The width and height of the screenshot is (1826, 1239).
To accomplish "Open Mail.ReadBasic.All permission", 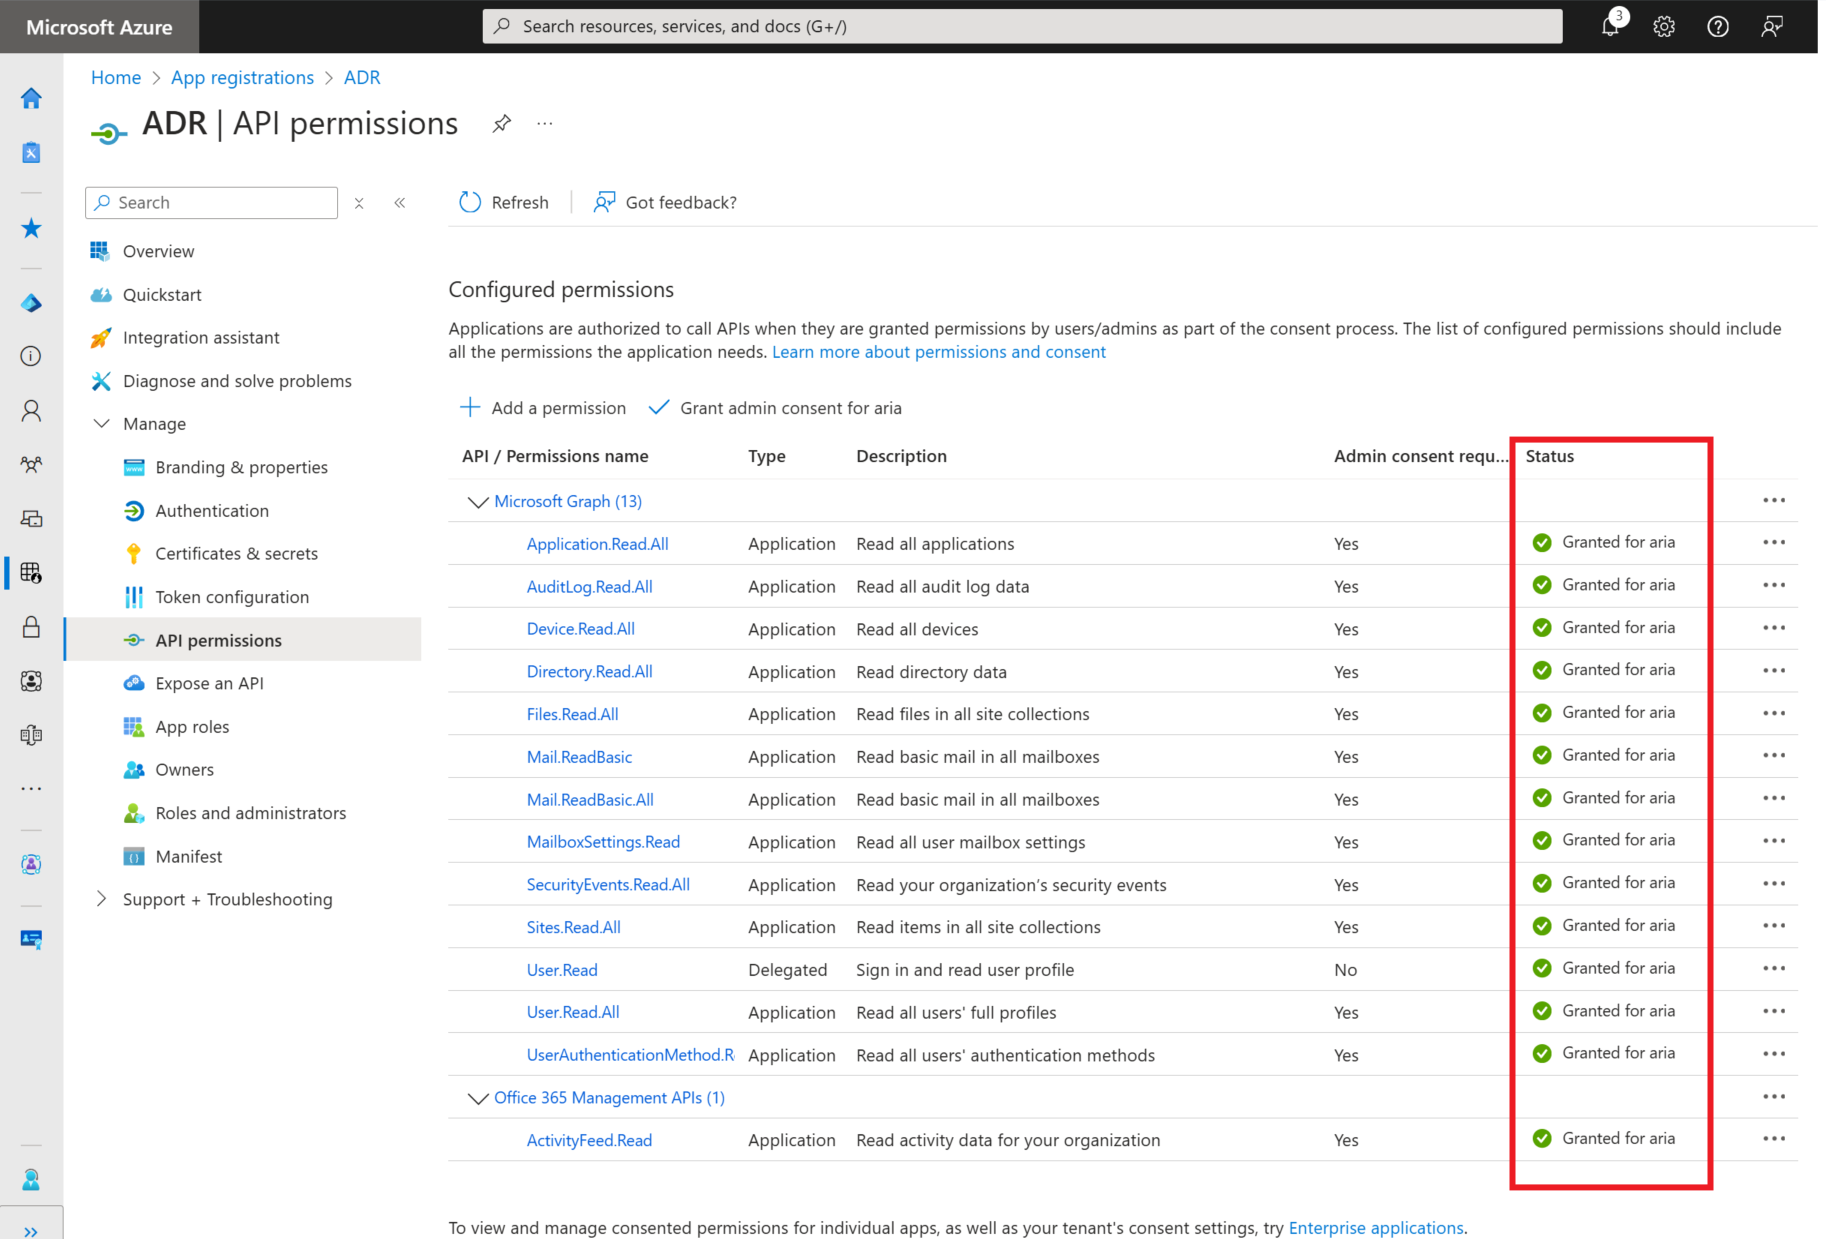I will pyautogui.click(x=590, y=800).
